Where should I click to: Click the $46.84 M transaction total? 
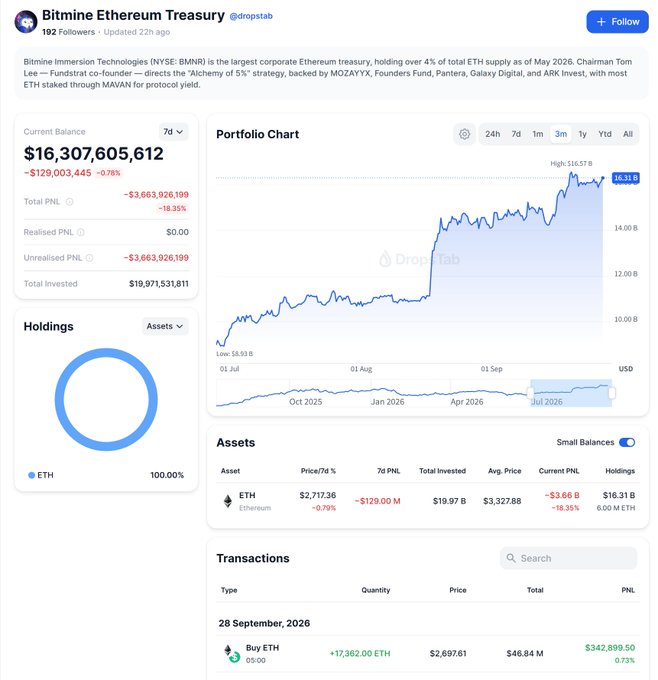(x=524, y=654)
